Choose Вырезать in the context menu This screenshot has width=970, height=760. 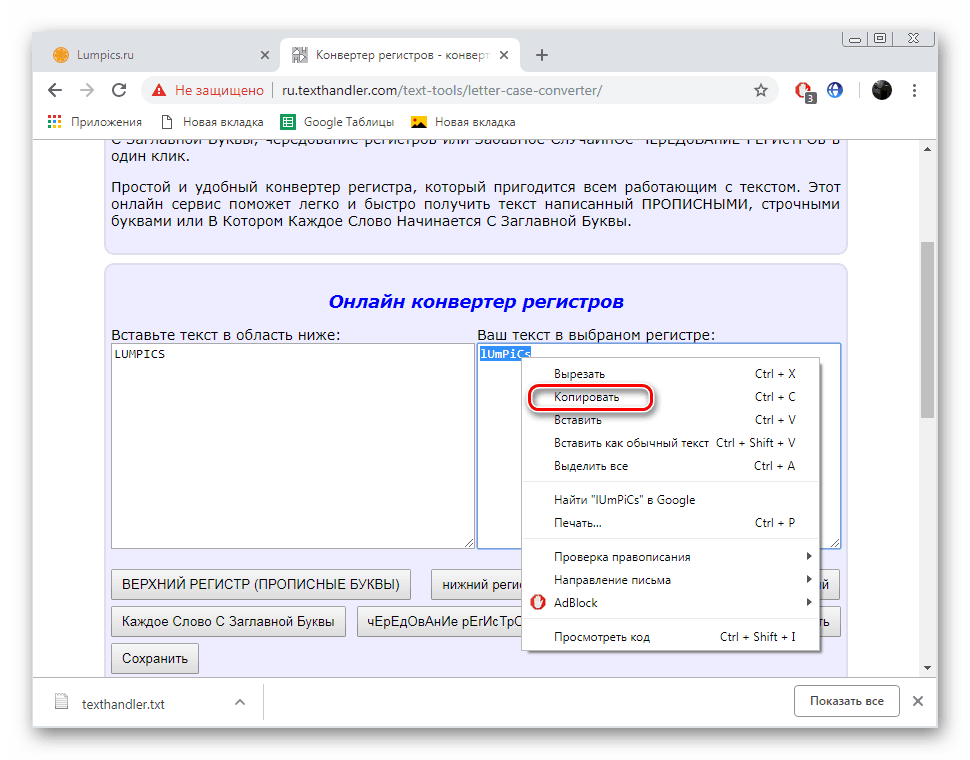click(671, 374)
